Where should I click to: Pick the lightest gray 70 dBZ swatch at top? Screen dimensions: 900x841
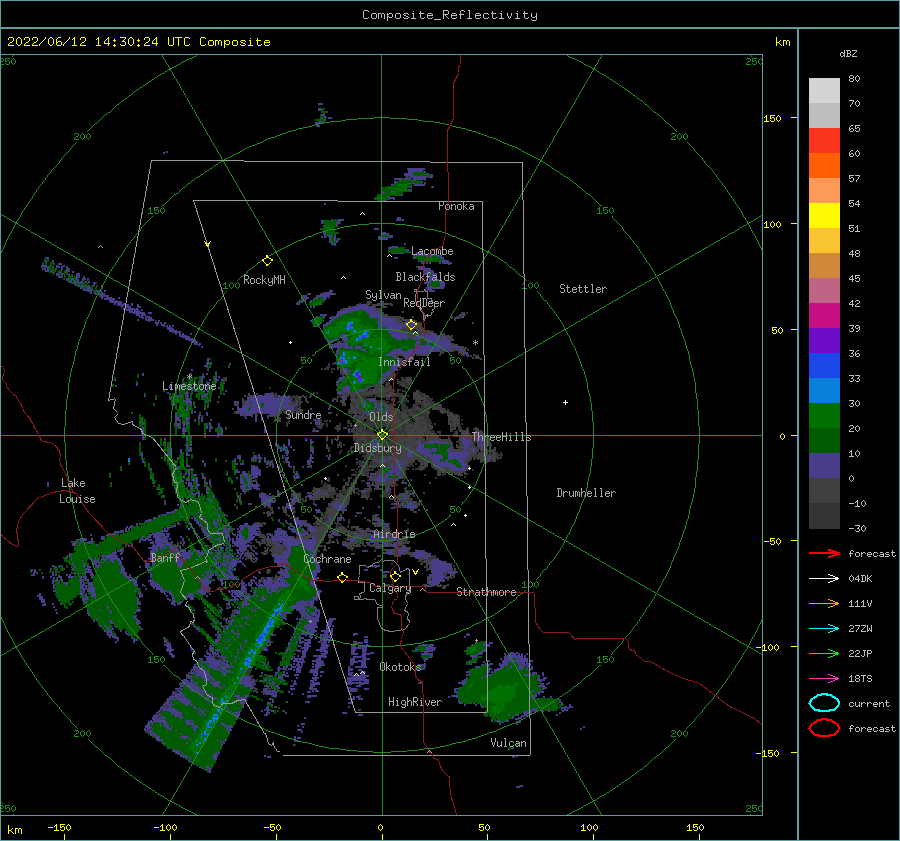click(x=824, y=90)
